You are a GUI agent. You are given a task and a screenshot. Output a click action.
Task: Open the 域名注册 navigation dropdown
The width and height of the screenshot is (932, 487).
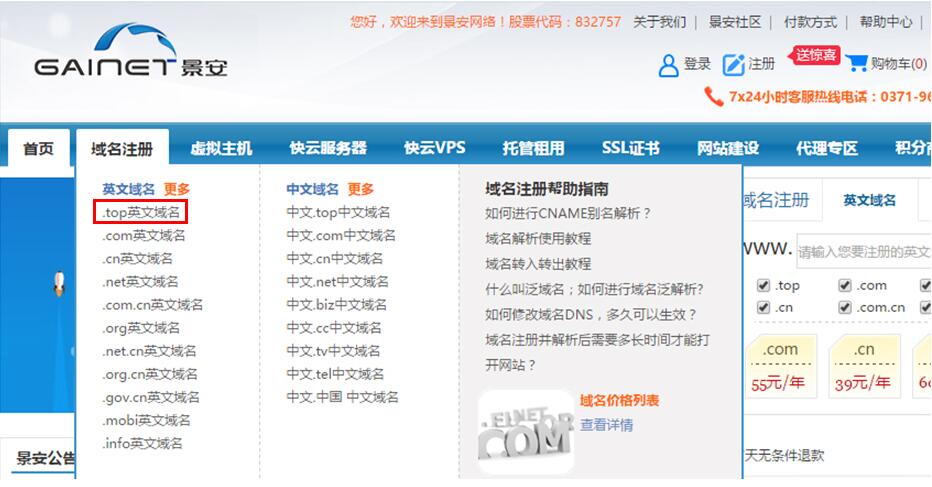[x=122, y=149]
